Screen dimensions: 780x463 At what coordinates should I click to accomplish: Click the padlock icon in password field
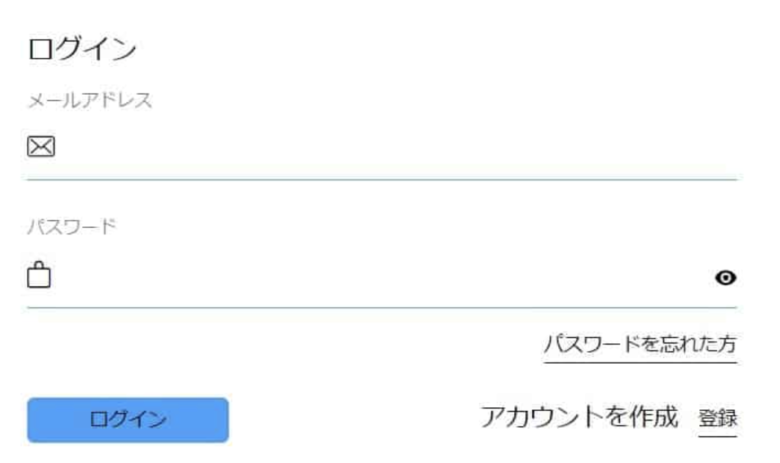point(39,275)
